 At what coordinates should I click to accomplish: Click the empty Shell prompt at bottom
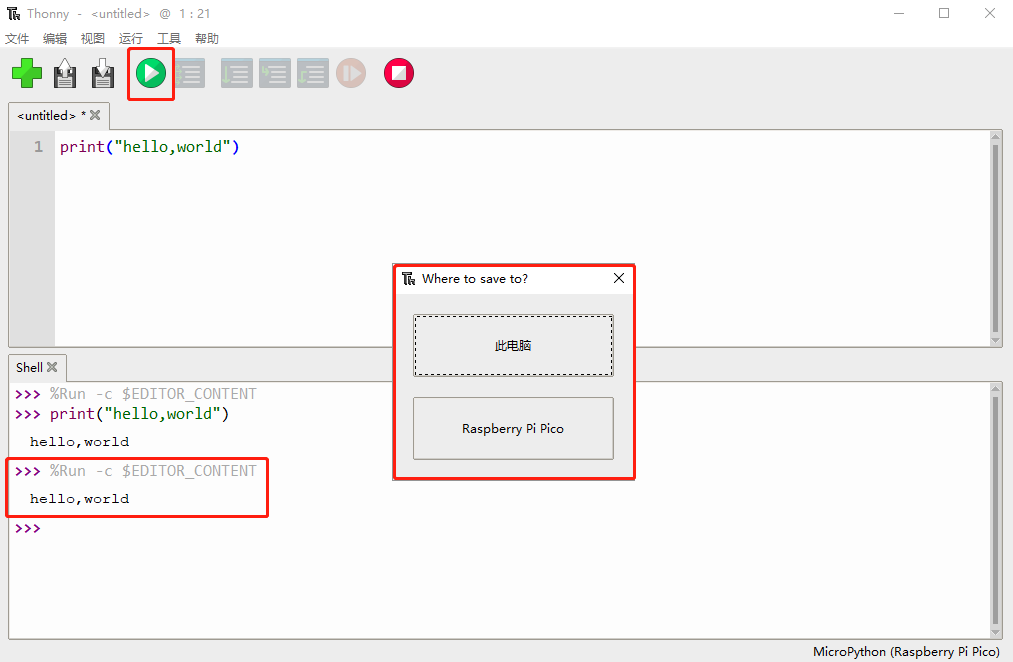28,528
